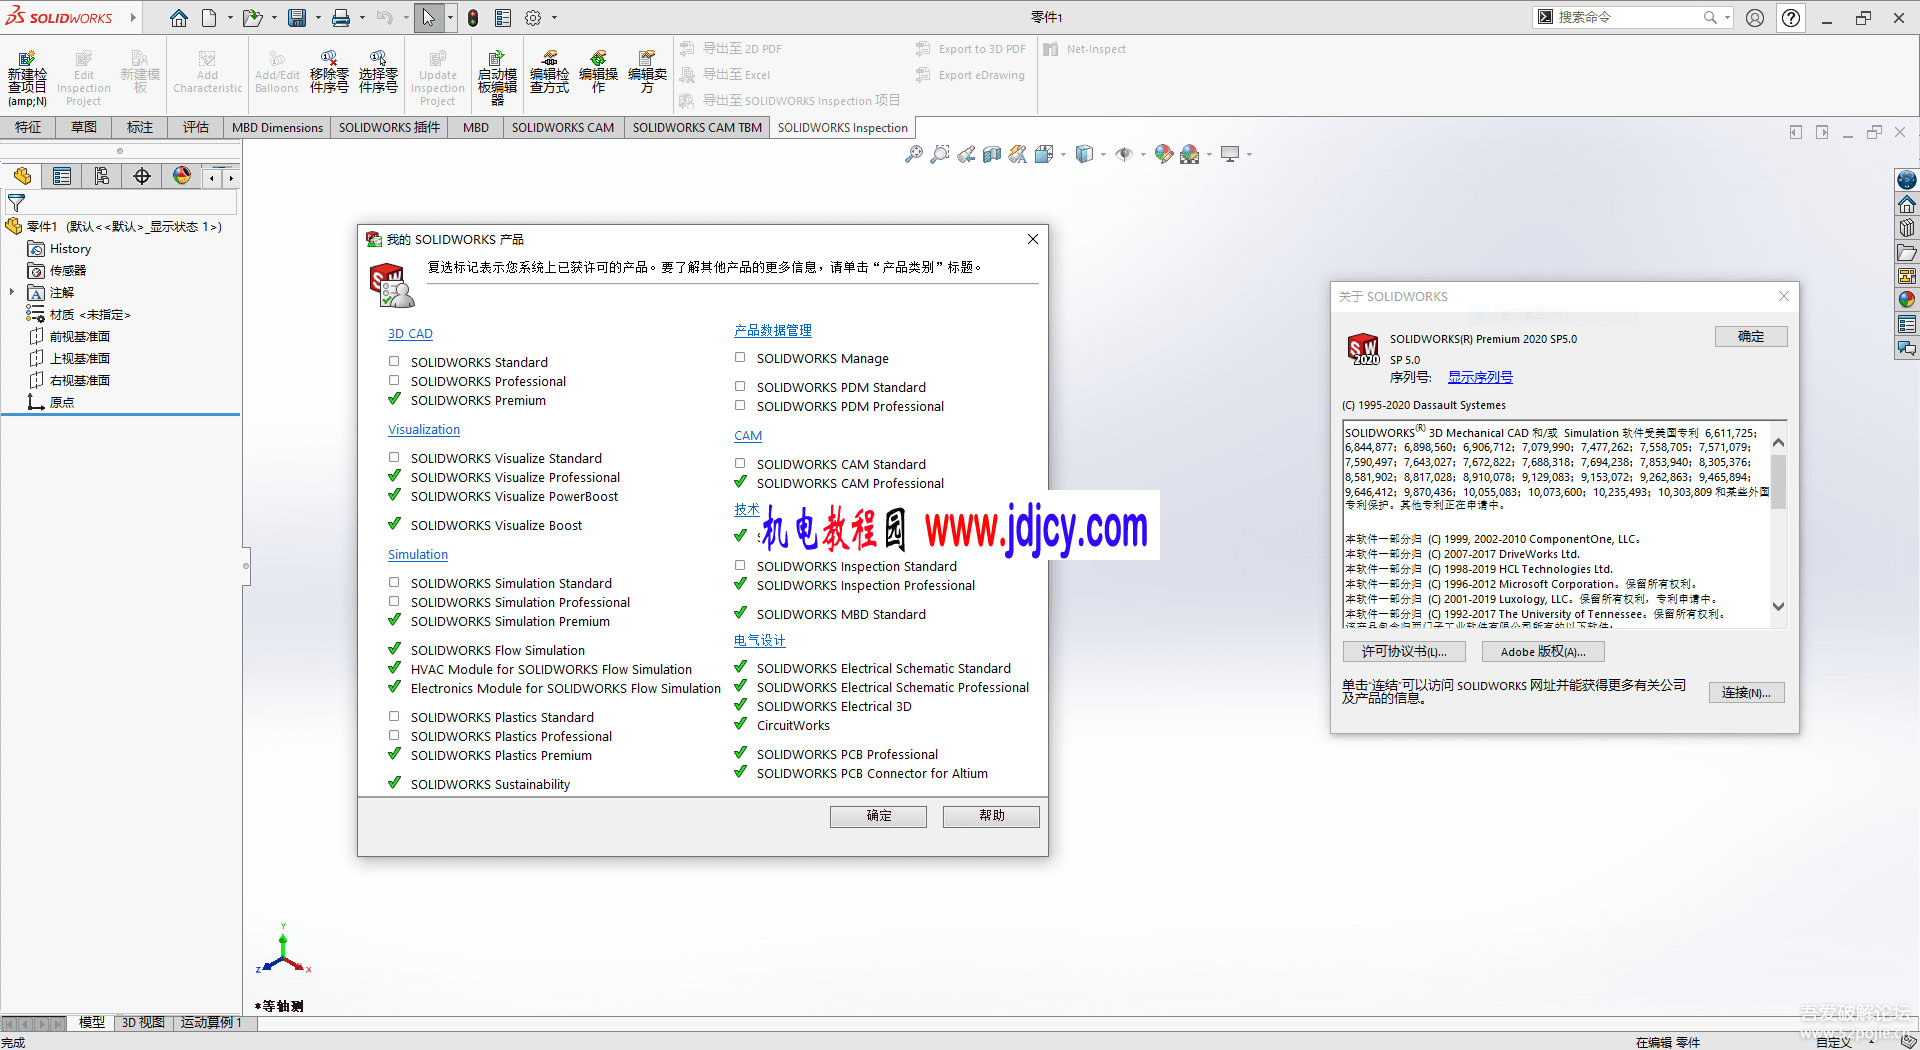
Task: Open the 3D CAD category link
Action: (x=410, y=334)
